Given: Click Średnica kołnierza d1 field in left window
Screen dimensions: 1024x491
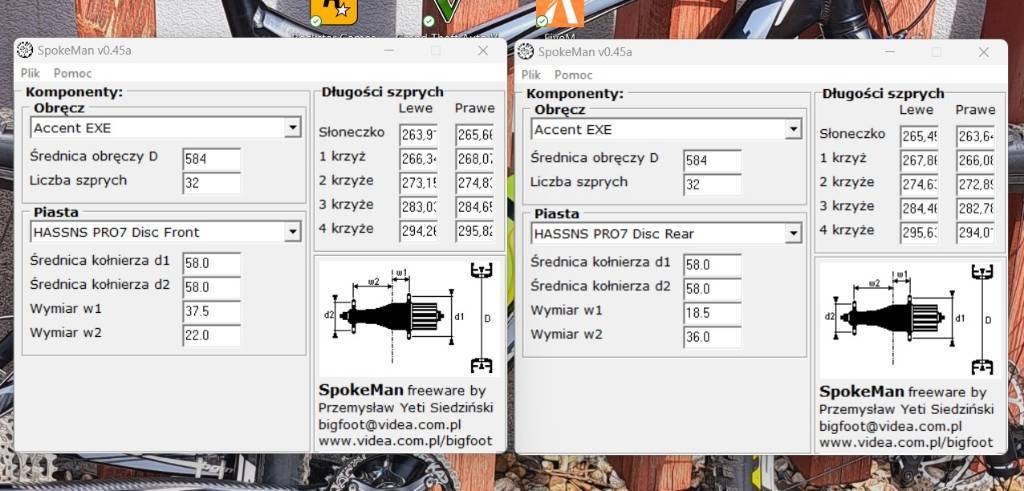Looking at the screenshot, I should (x=212, y=263).
